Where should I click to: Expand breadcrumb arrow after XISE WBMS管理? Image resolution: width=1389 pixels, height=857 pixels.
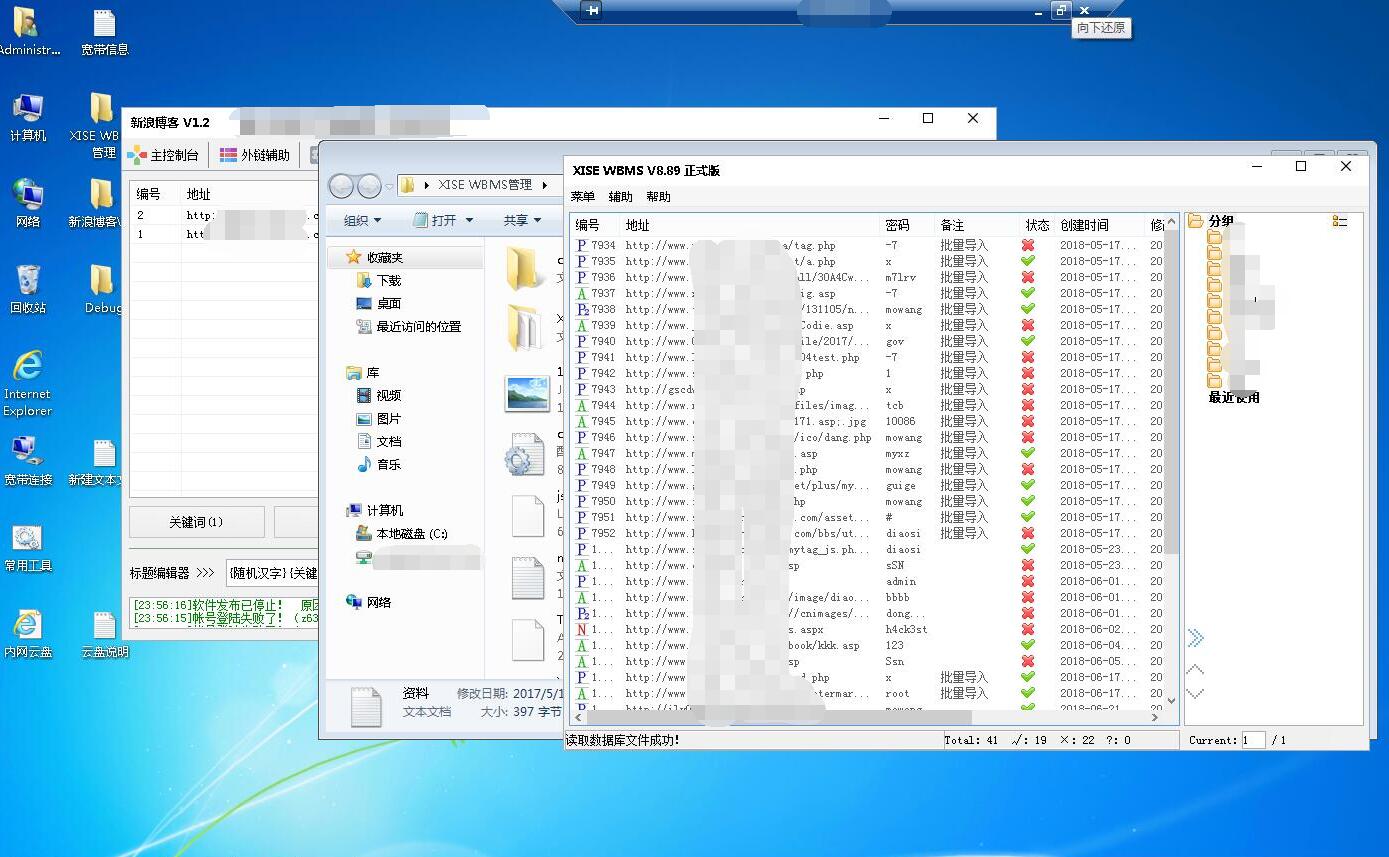[545, 185]
